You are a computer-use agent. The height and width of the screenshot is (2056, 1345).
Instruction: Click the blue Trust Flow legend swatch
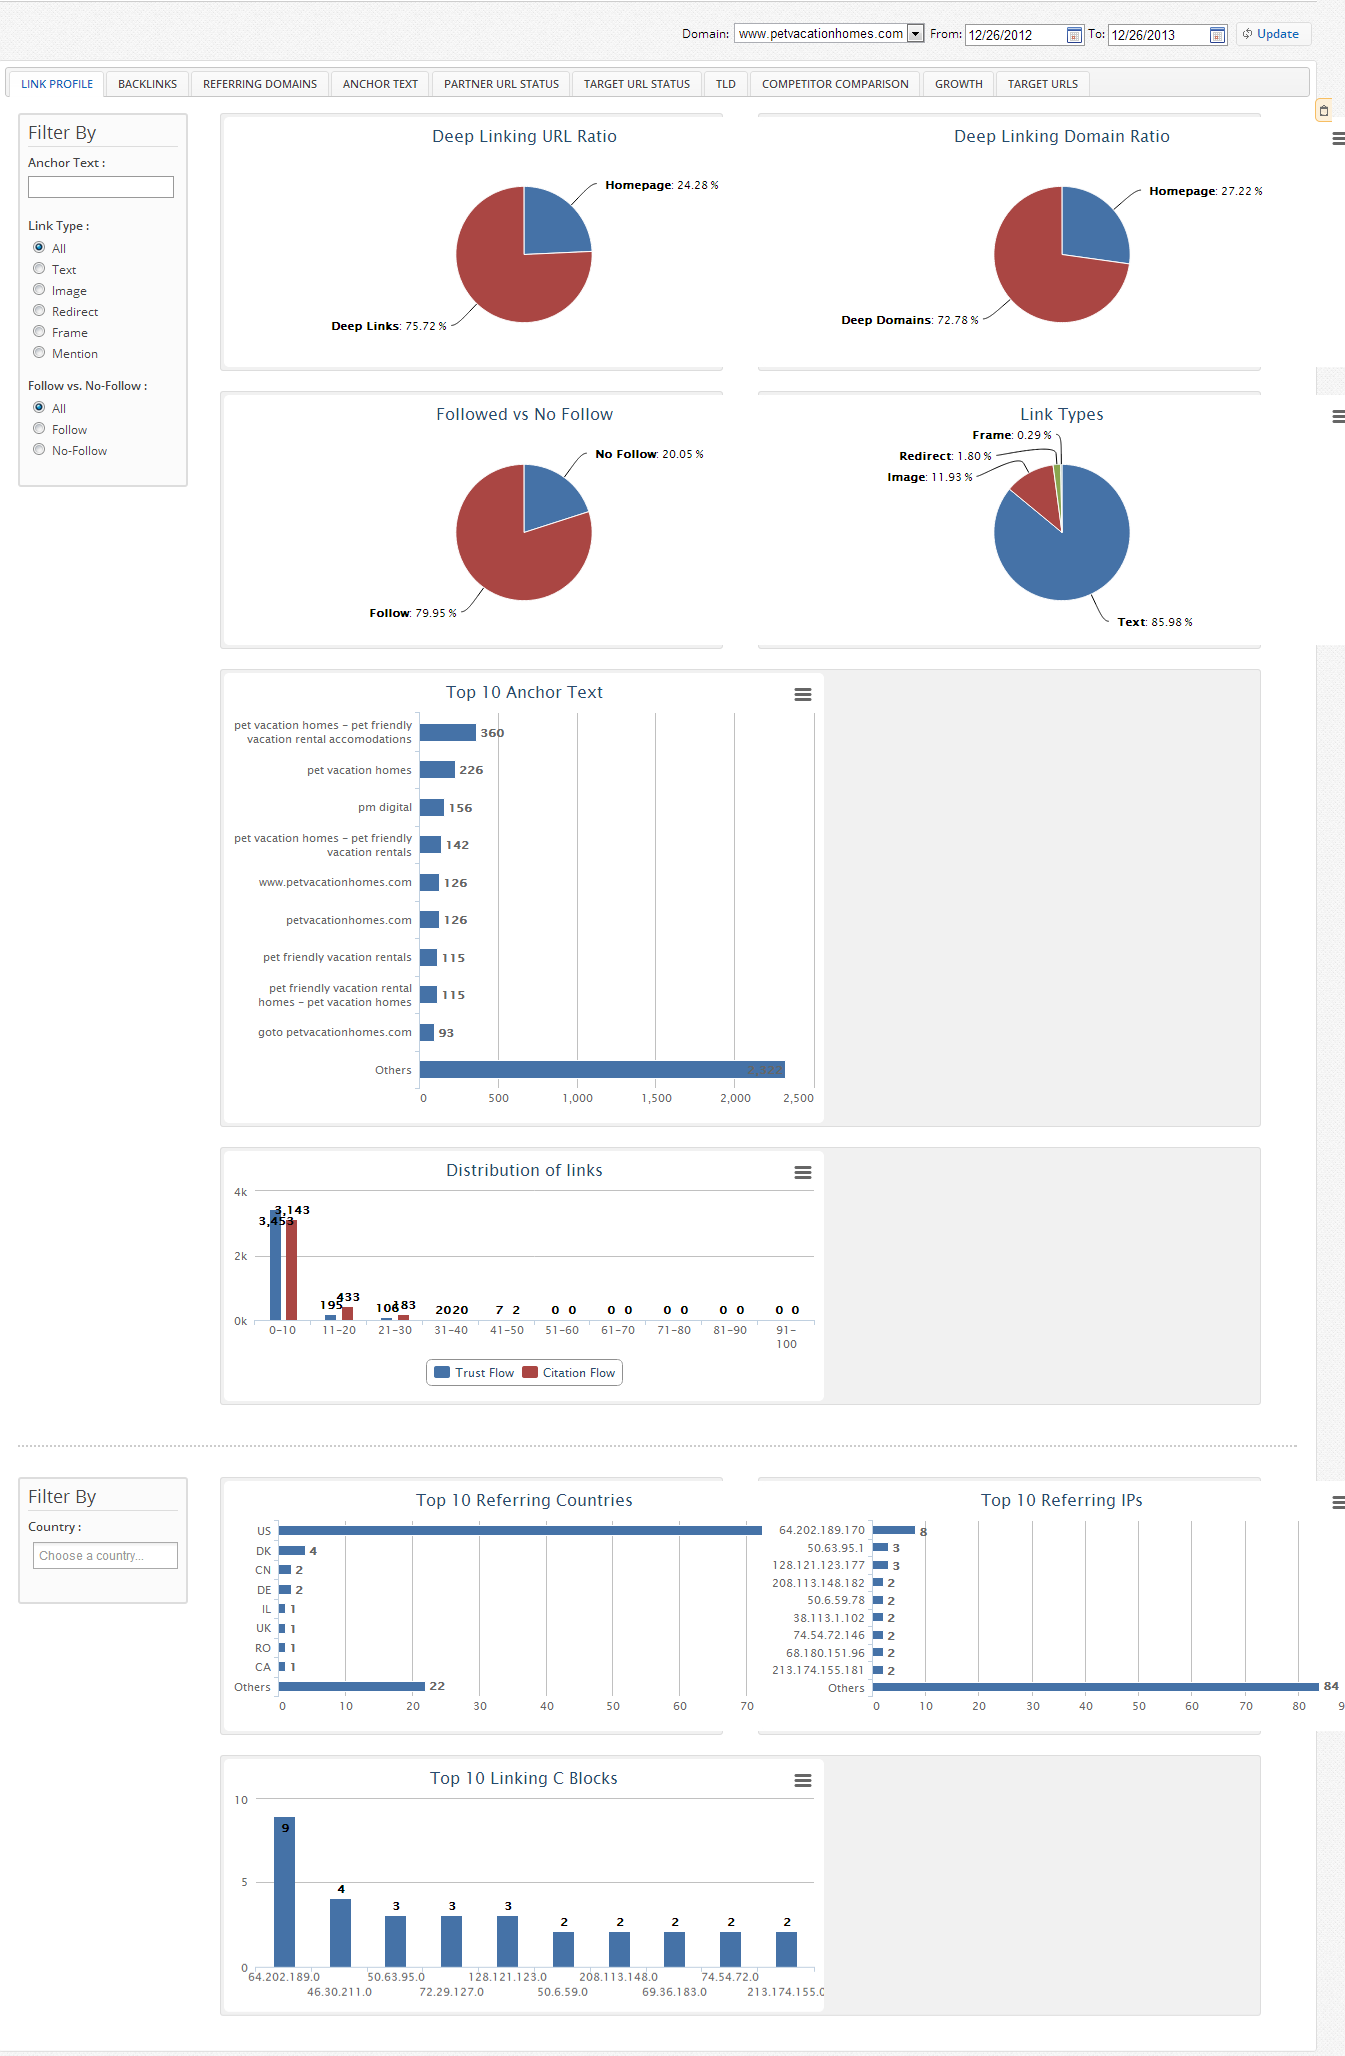(x=442, y=1373)
